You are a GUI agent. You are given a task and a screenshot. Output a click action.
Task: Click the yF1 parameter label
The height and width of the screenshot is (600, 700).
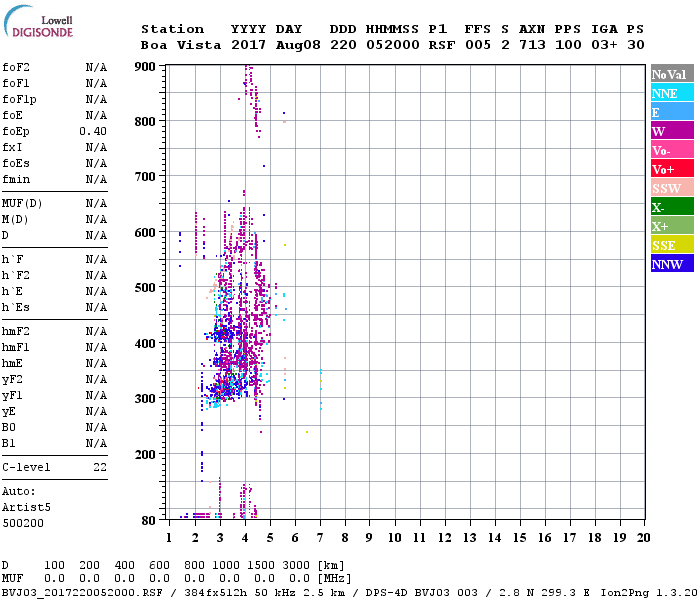[12, 396]
